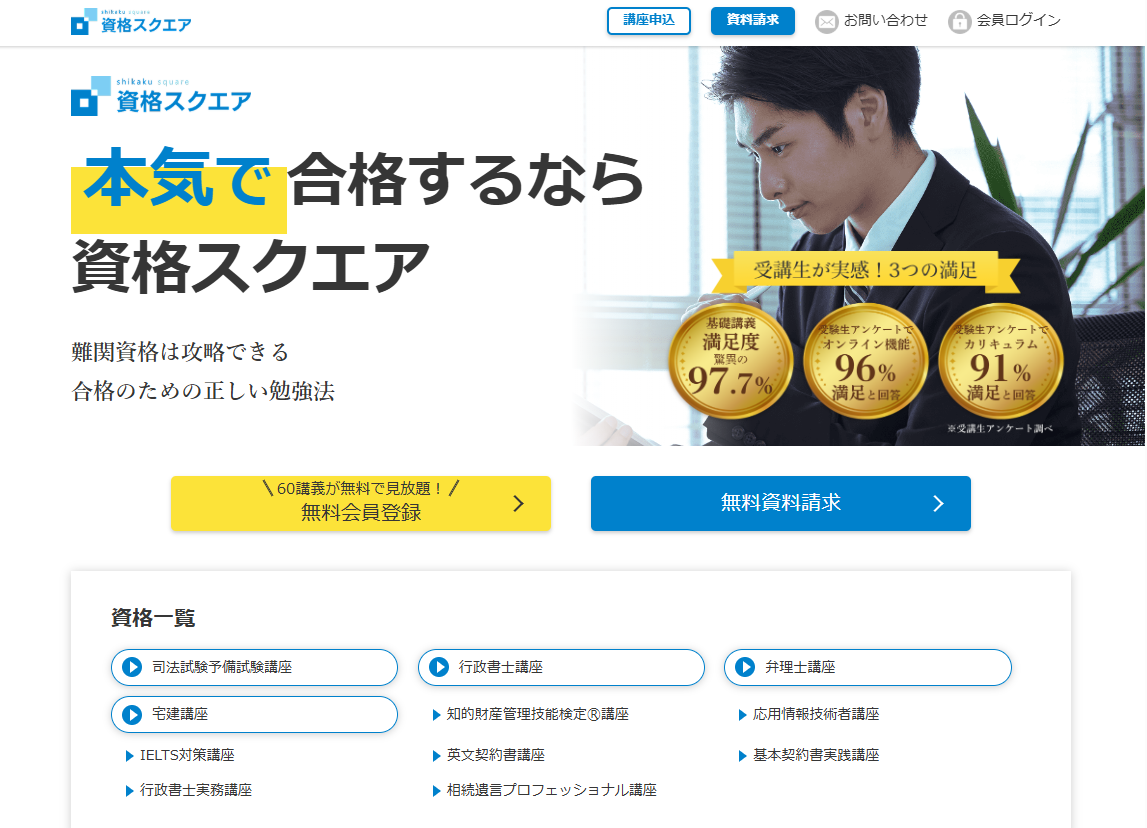
Task: Click the large 資格スクエア logo in the banner
Action: click(x=161, y=96)
